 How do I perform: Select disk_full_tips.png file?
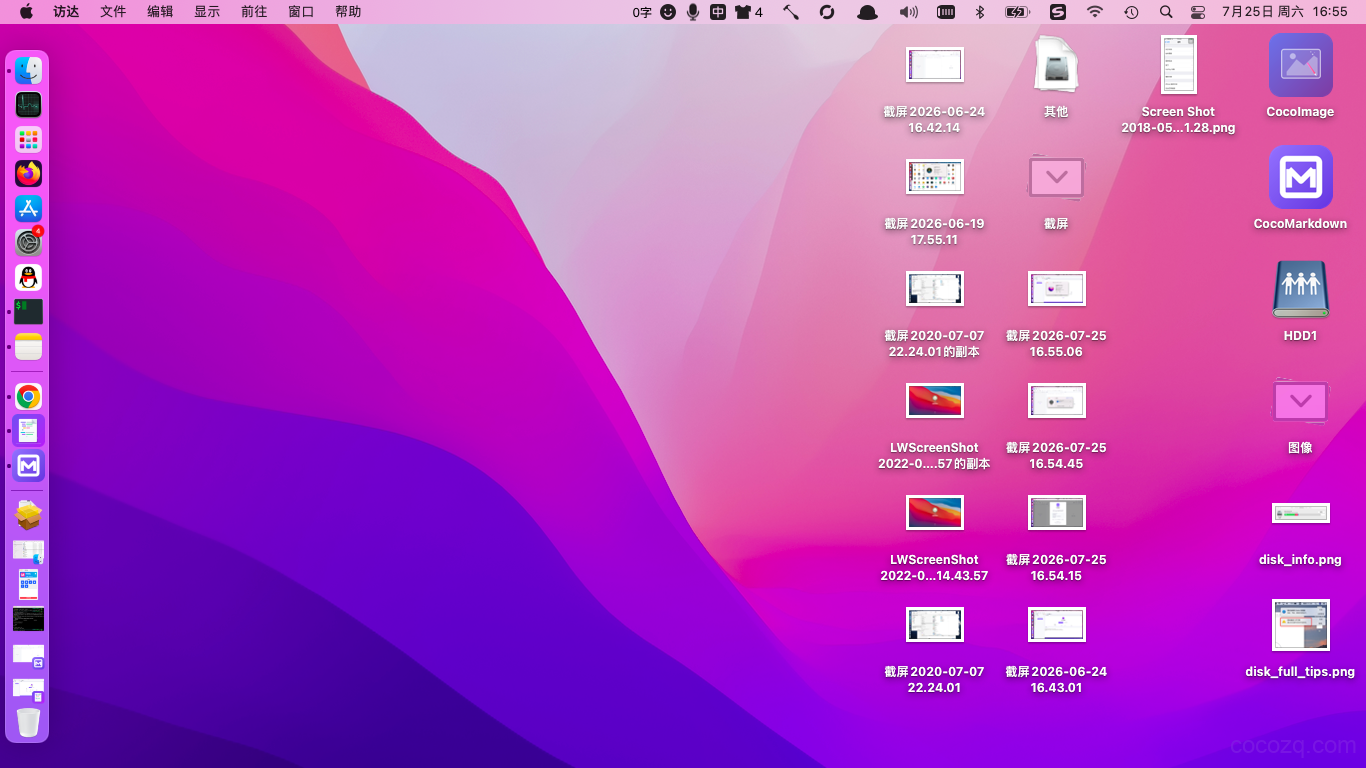tap(1300, 625)
